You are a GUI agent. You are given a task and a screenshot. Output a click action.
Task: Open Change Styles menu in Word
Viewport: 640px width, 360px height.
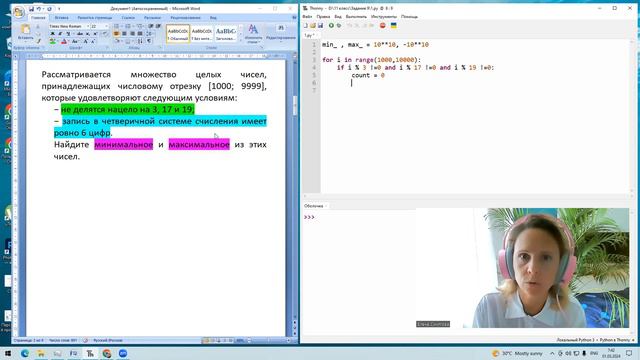pos(253,33)
